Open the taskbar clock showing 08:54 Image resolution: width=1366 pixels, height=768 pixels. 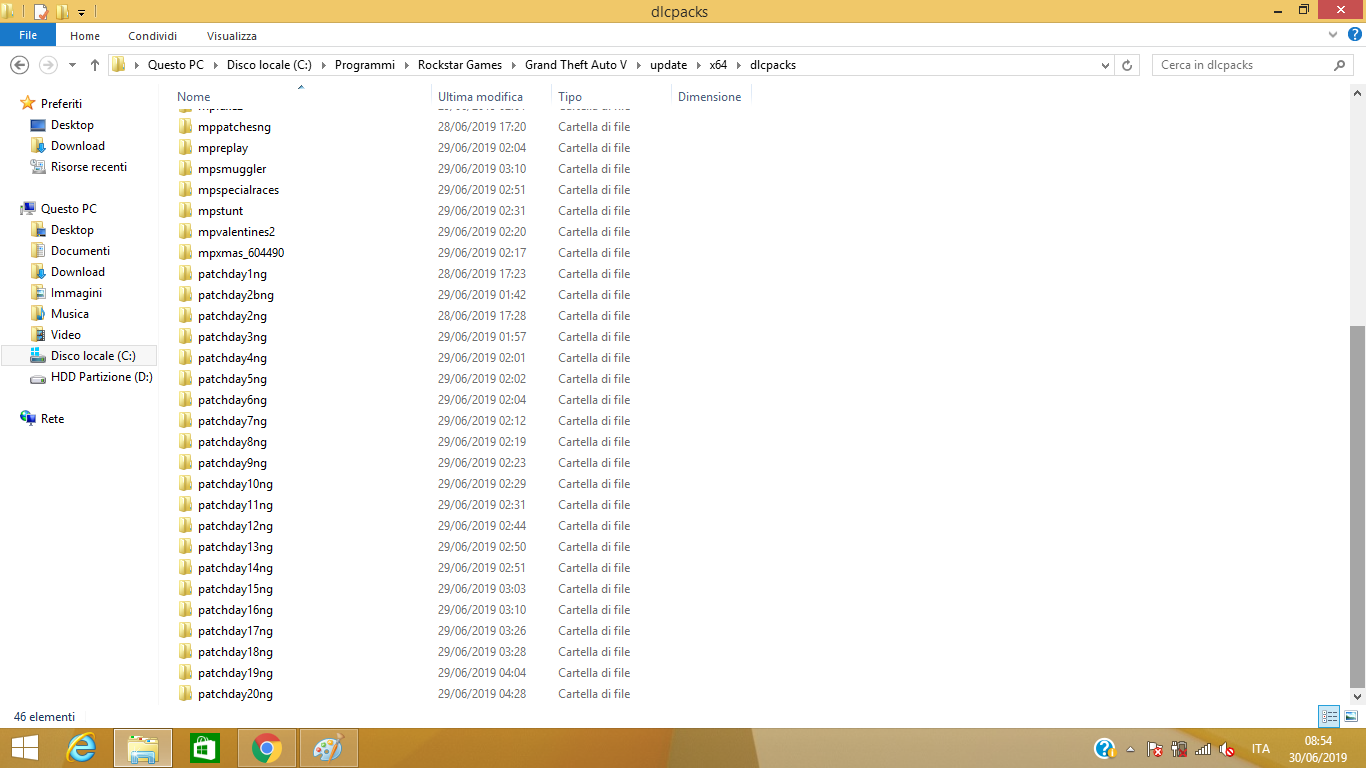(1318, 749)
